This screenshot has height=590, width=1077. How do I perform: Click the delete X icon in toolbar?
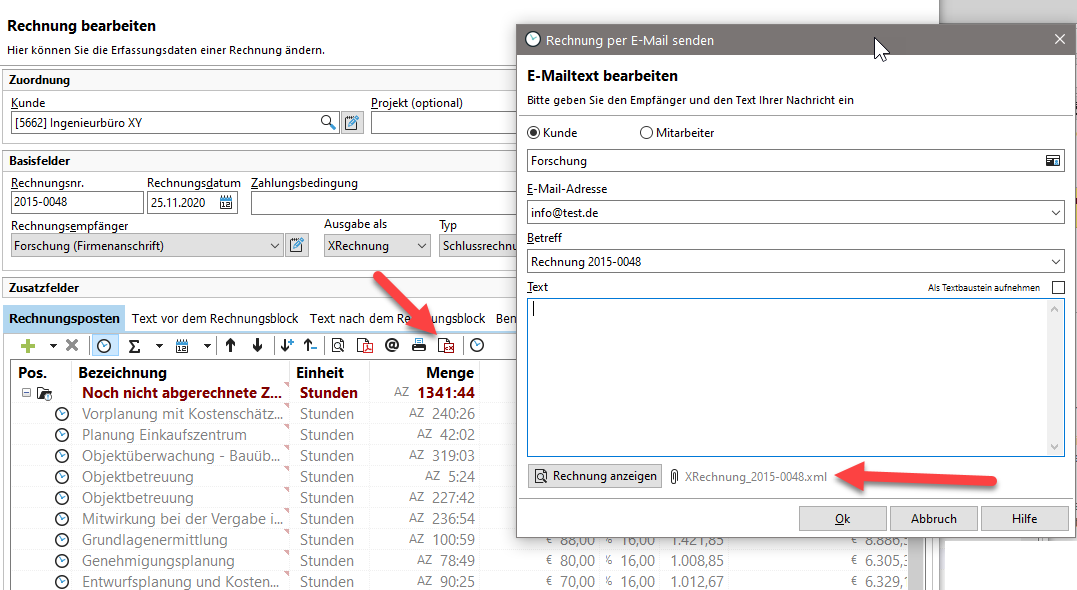coord(72,345)
